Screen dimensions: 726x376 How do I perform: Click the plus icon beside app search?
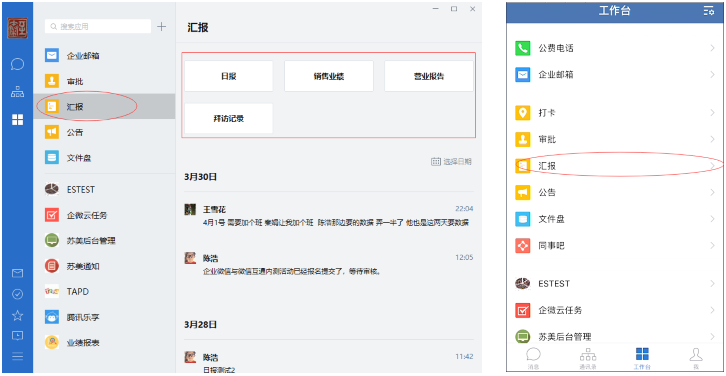point(161,26)
